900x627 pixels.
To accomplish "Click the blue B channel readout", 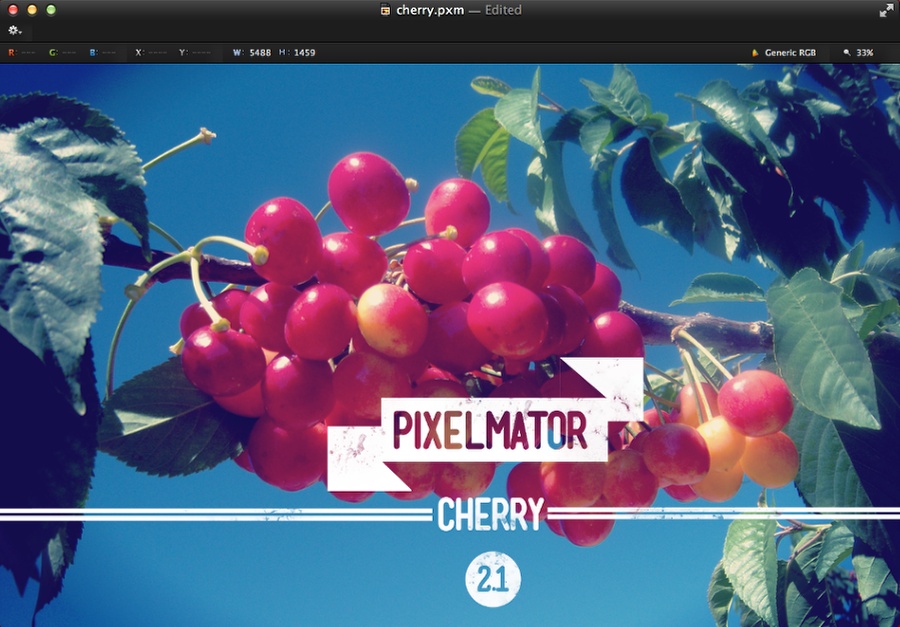I will point(103,53).
